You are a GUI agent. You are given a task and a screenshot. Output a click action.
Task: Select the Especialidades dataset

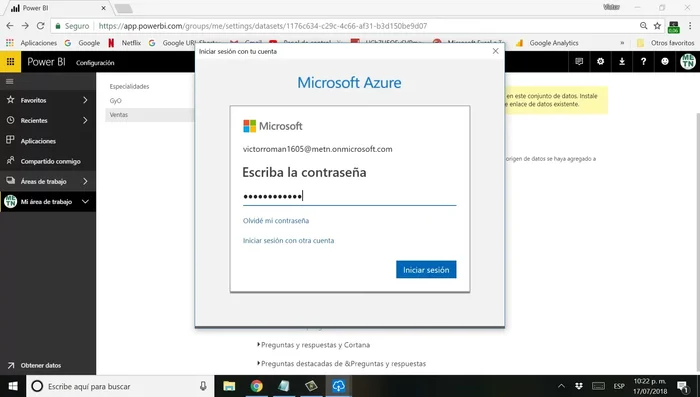point(129,87)
